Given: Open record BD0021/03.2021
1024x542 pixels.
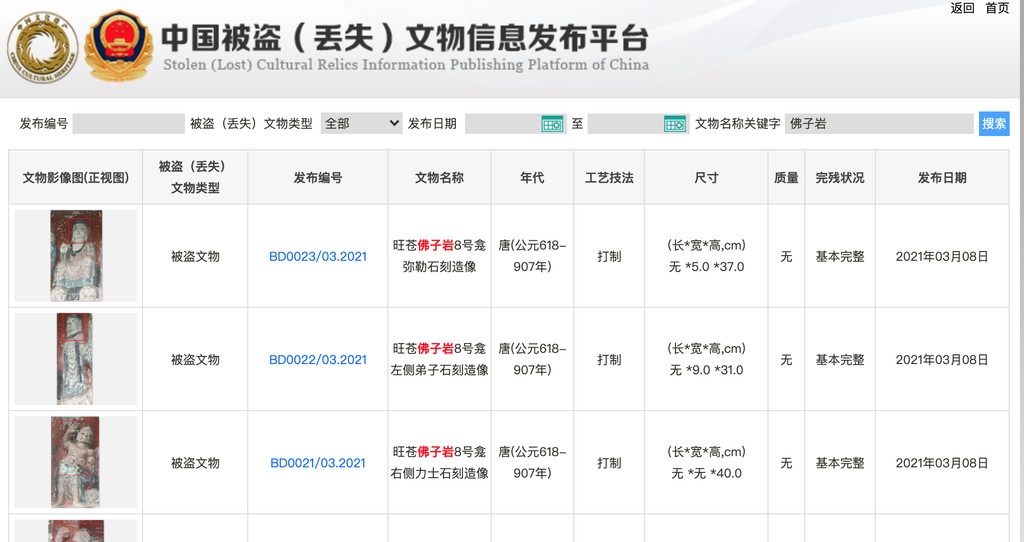Looking at the screenshot, I should (x=318, y=463).
